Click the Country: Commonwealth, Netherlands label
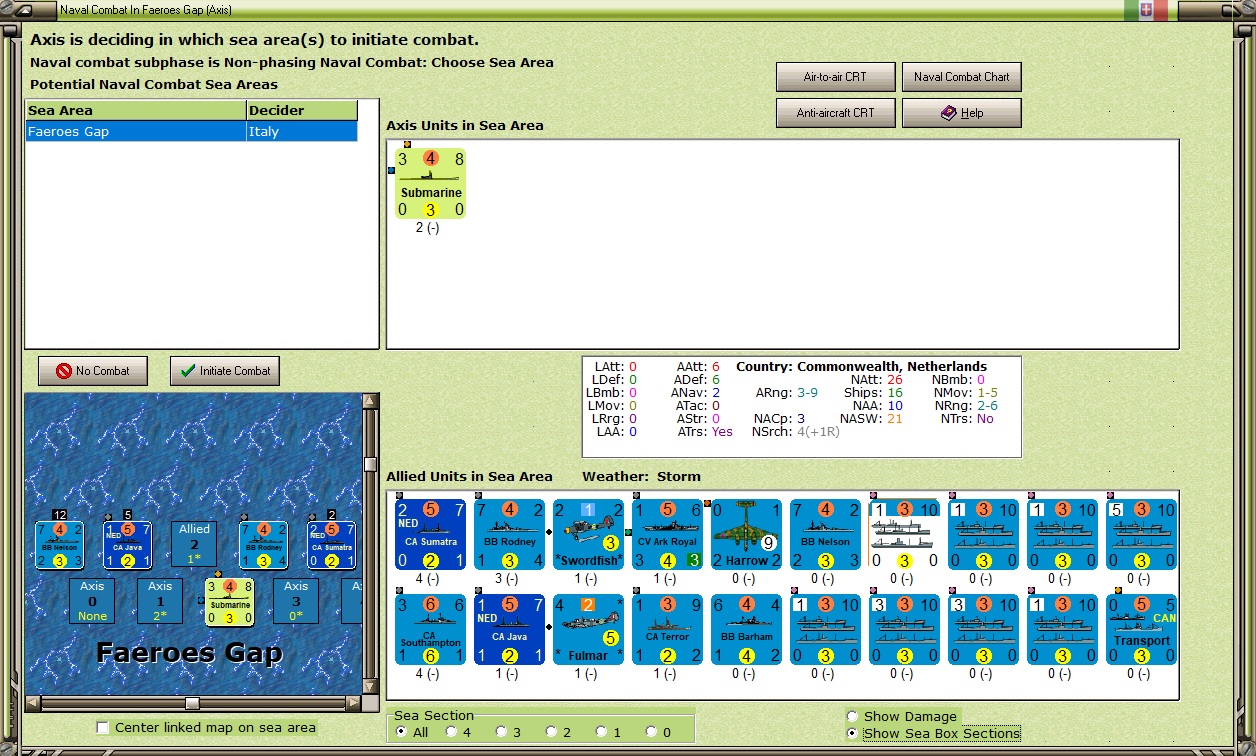The image size is (1256, 756). click(861, 366)
